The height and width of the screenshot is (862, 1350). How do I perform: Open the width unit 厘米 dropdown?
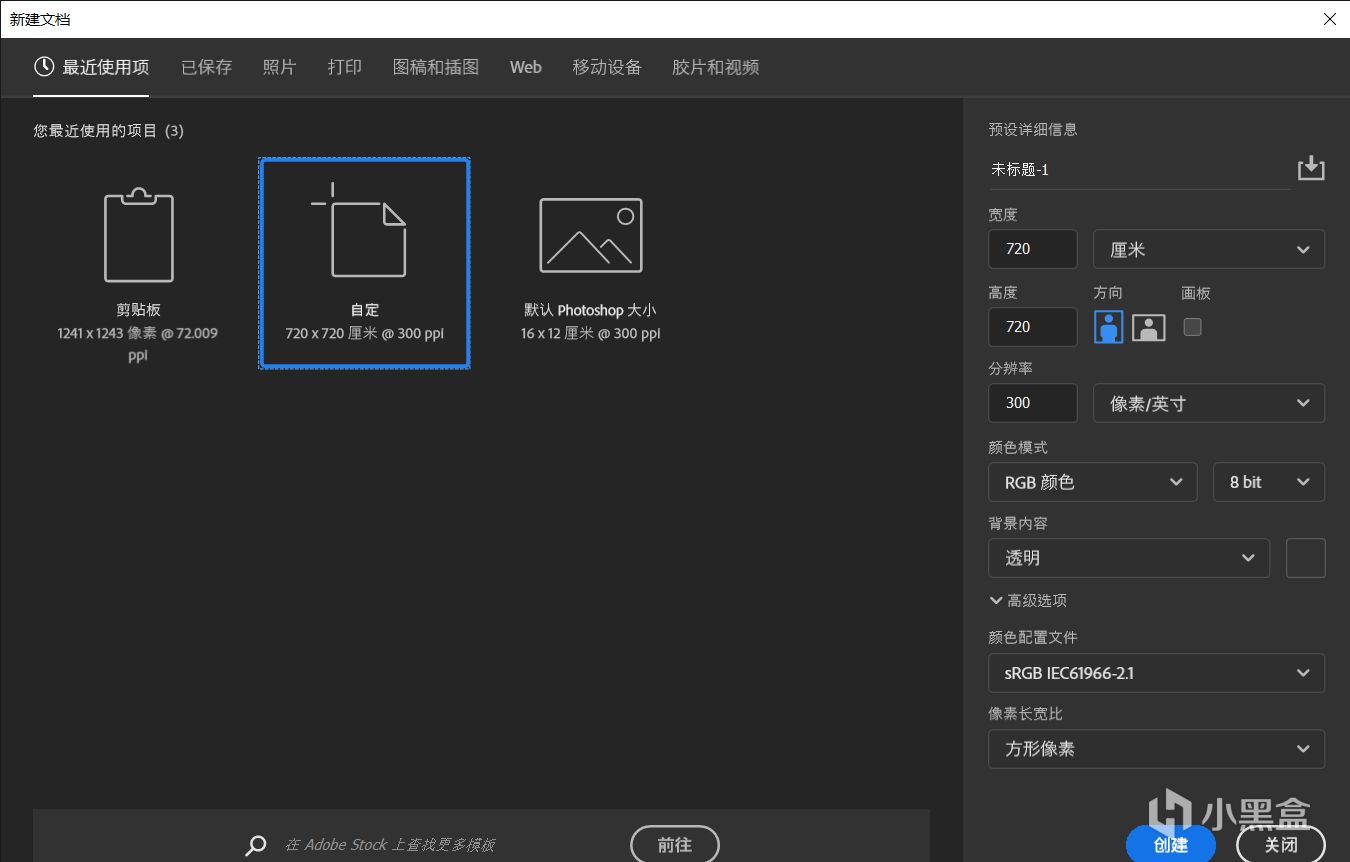tap(1209, 250)
